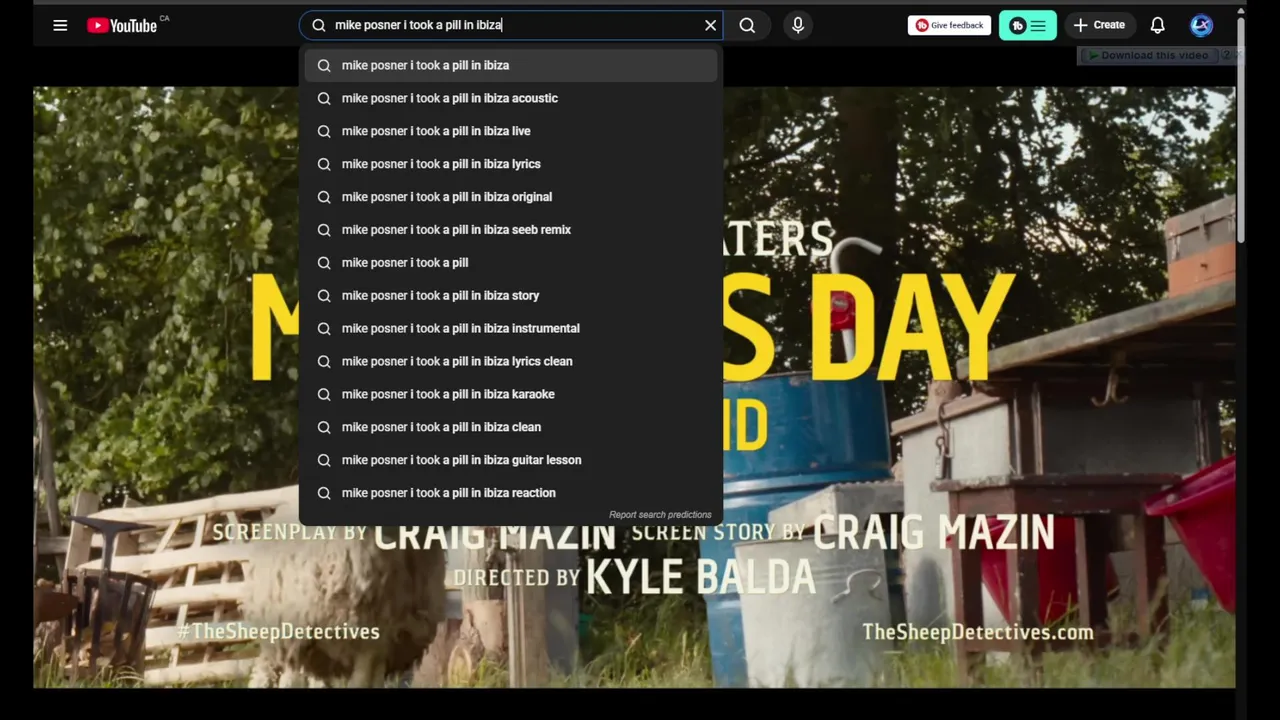
Task: Start voice search with microphone icon
Action: tap(798, 25)
